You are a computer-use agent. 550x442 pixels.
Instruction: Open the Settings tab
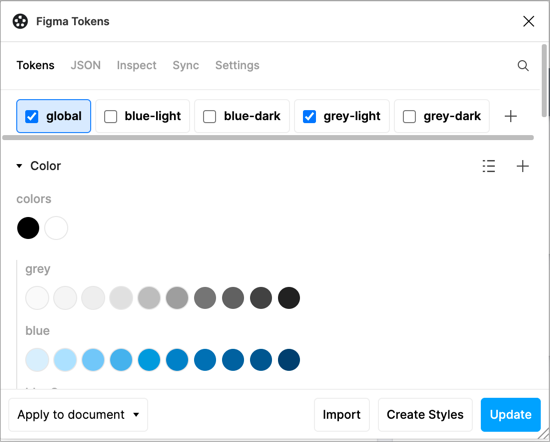(237, 65)
